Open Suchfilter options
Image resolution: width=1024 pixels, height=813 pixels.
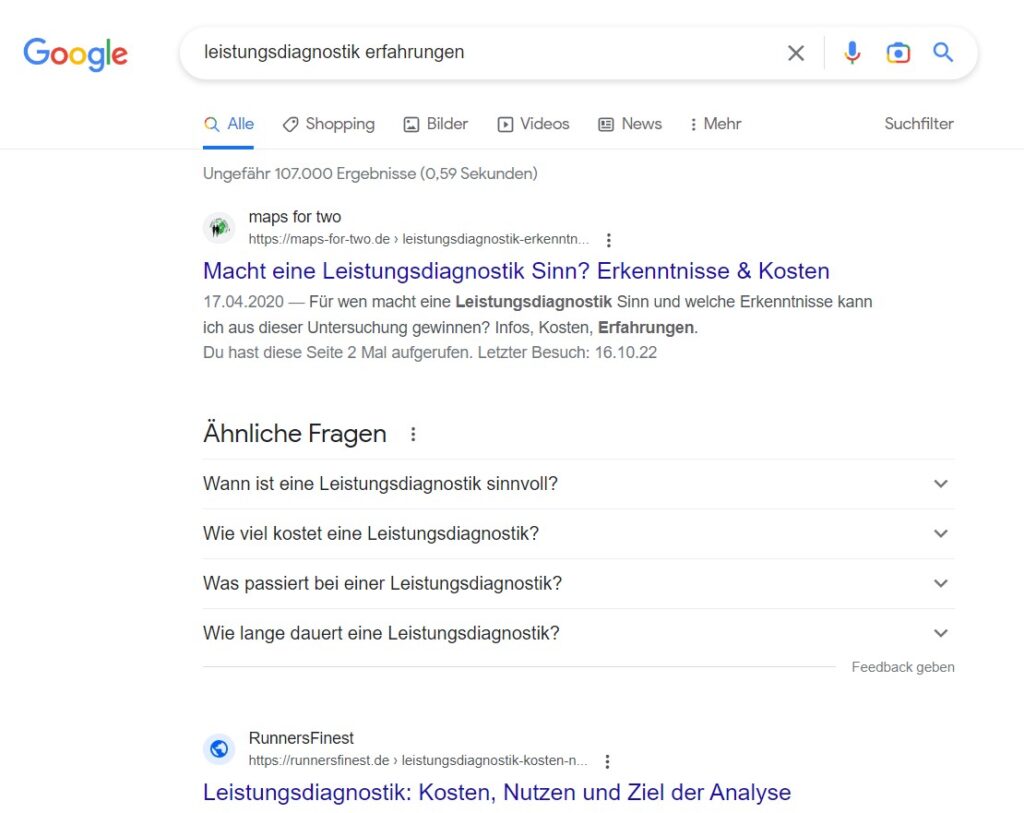point(919,123)
